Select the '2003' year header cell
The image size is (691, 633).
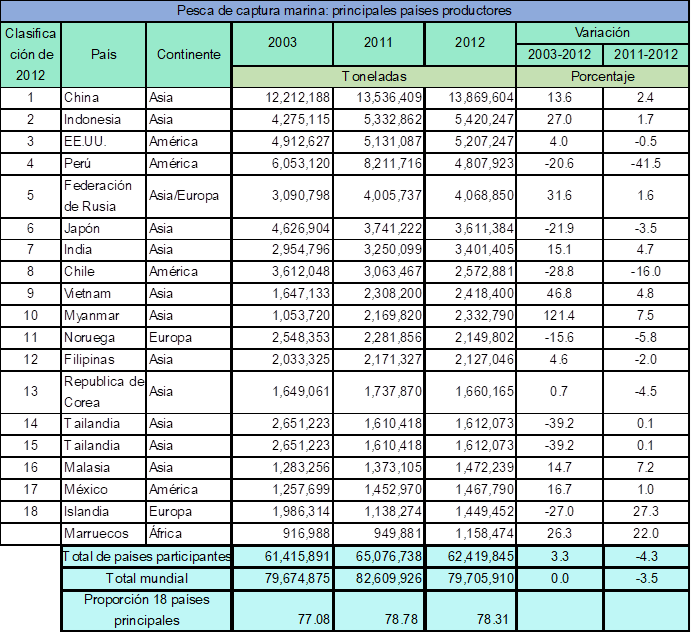[282, 43]
